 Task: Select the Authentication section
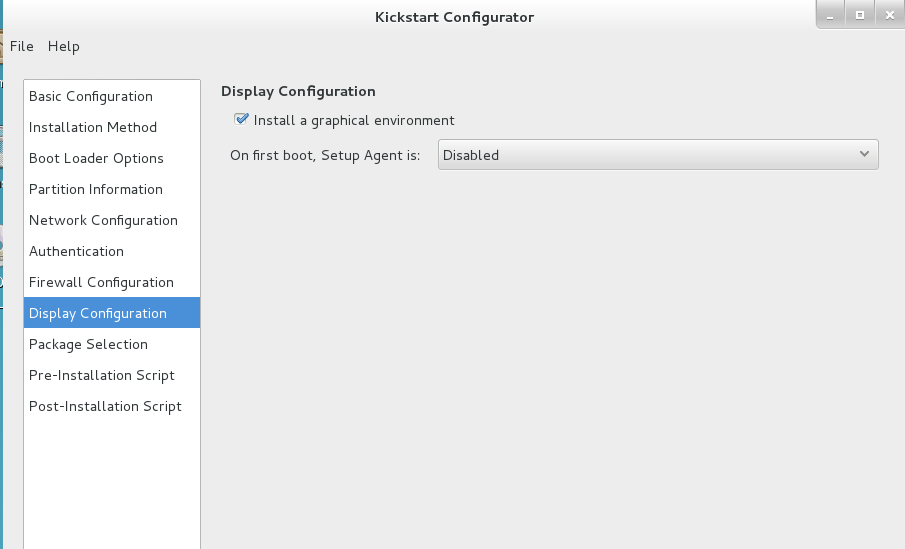(x=76, y=251)
